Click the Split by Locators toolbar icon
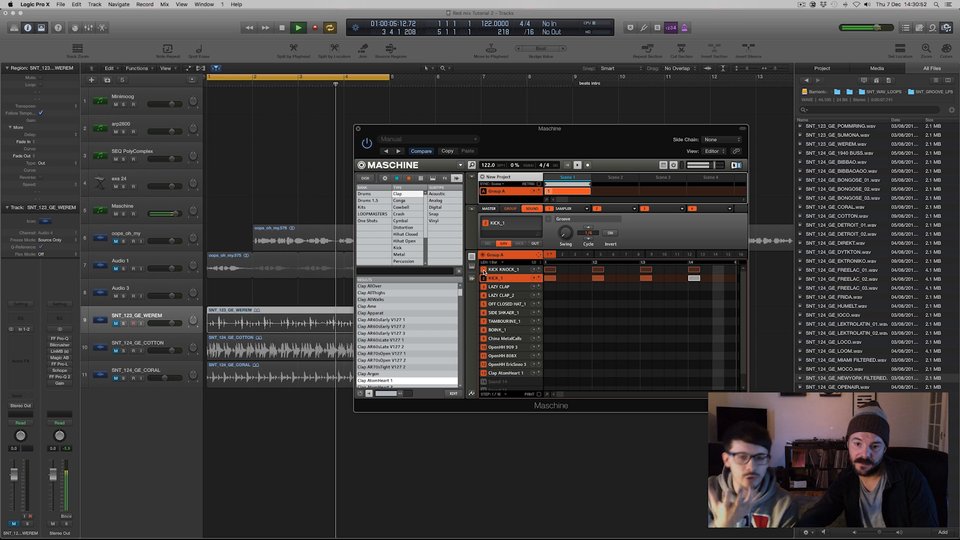This screenshot has height=540, width=960. (x=334, y=50)
